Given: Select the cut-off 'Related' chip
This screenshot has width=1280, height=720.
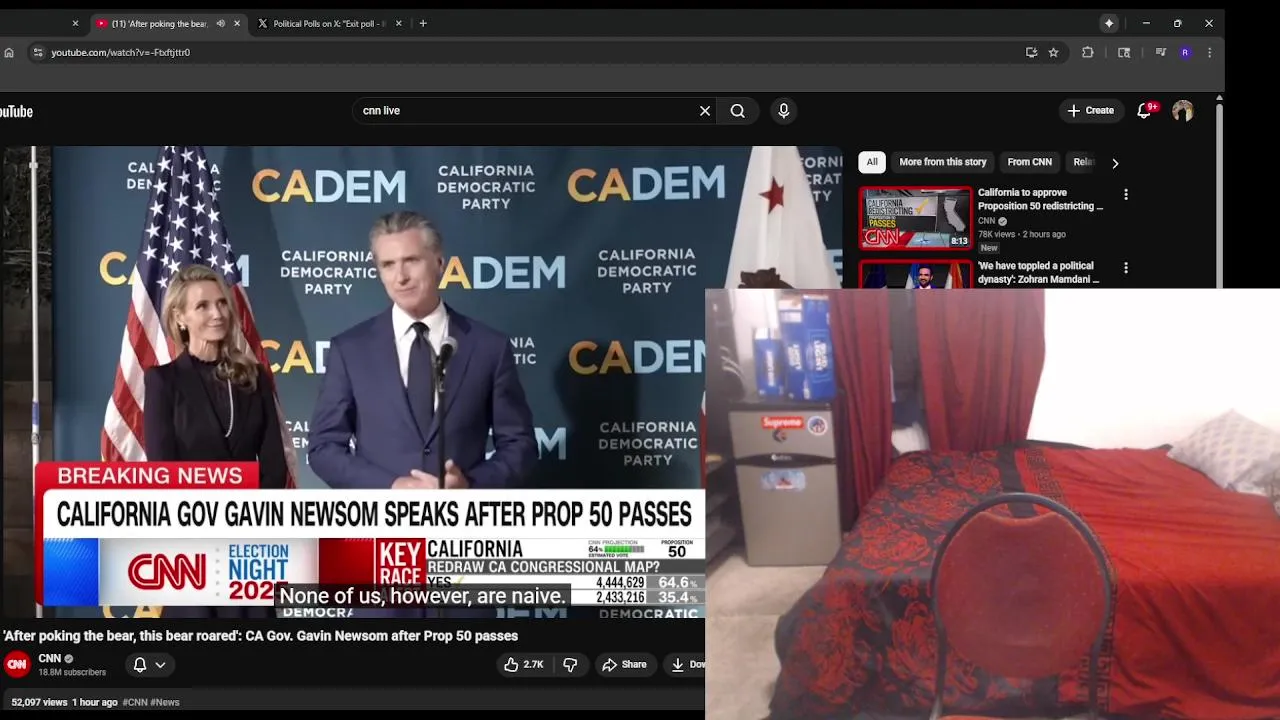Looking at the screenshot, I should (x=1083, y=162).
